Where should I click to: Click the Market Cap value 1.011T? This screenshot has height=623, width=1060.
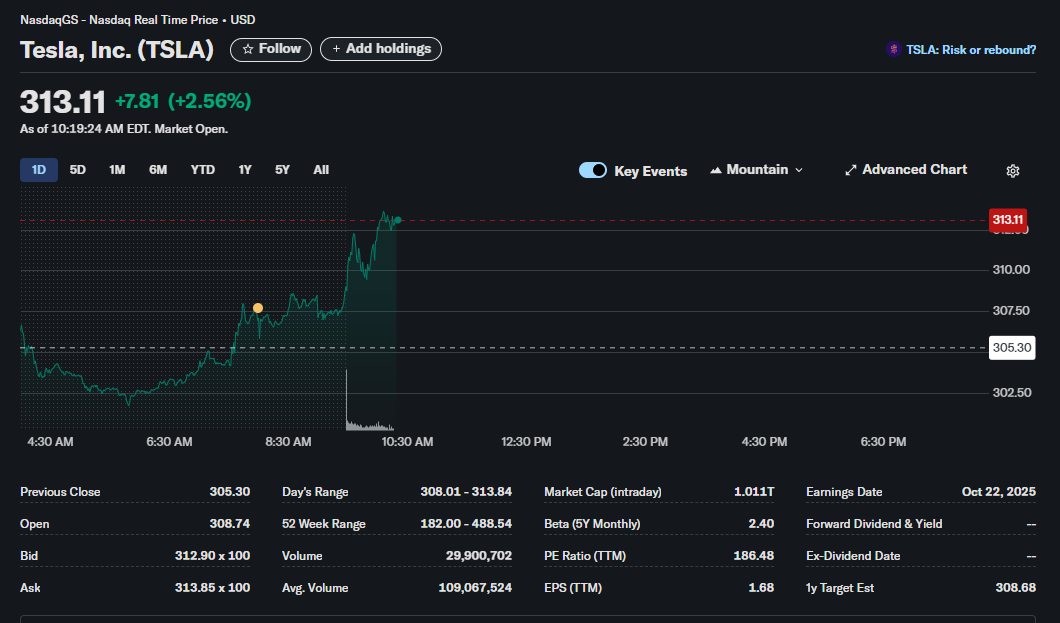click(754, 492)
